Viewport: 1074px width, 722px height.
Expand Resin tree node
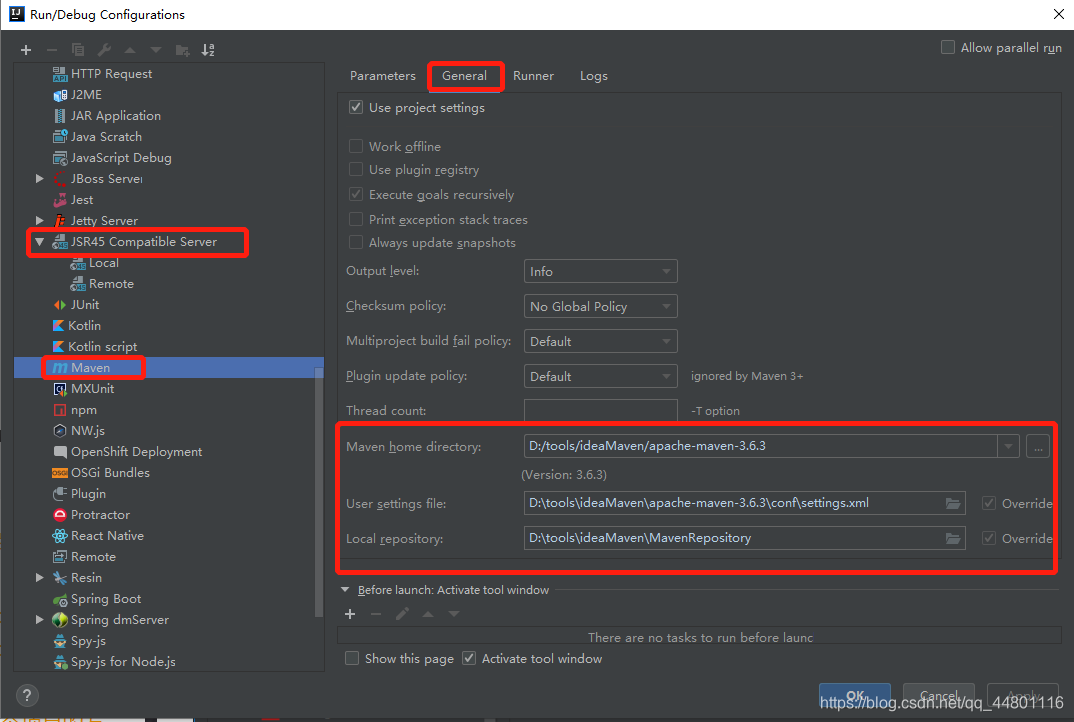(40, 577)
